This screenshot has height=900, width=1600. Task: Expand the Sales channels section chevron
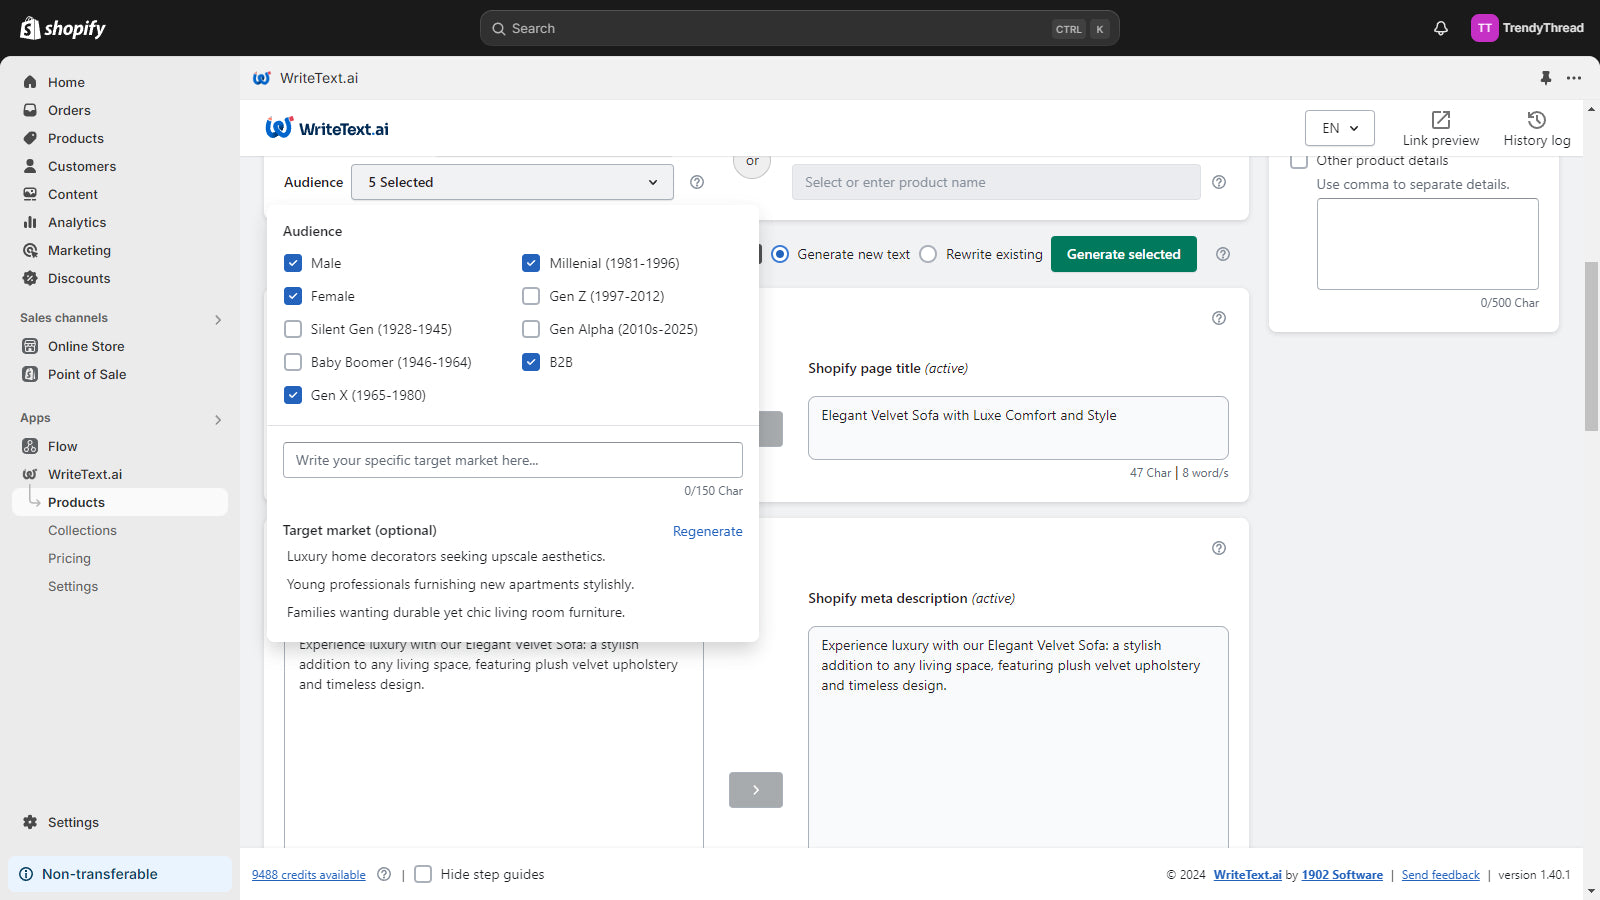(218, 320)
